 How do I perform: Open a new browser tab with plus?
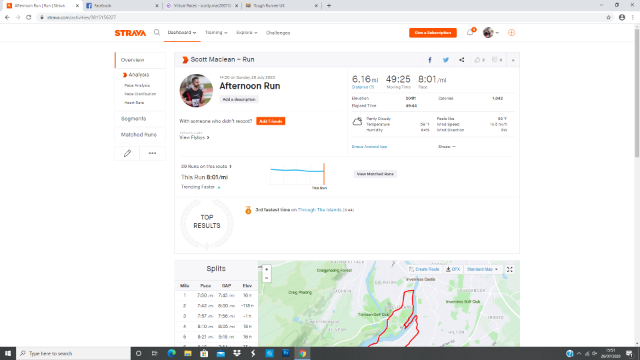tap(329, 6)
